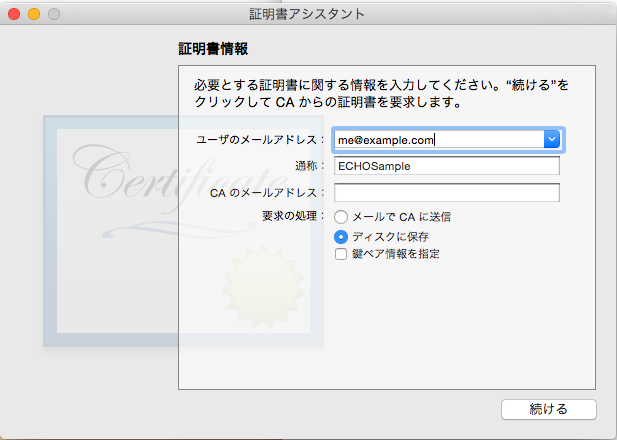
Task: Click the 通称 label text
Action: [310, 166]
